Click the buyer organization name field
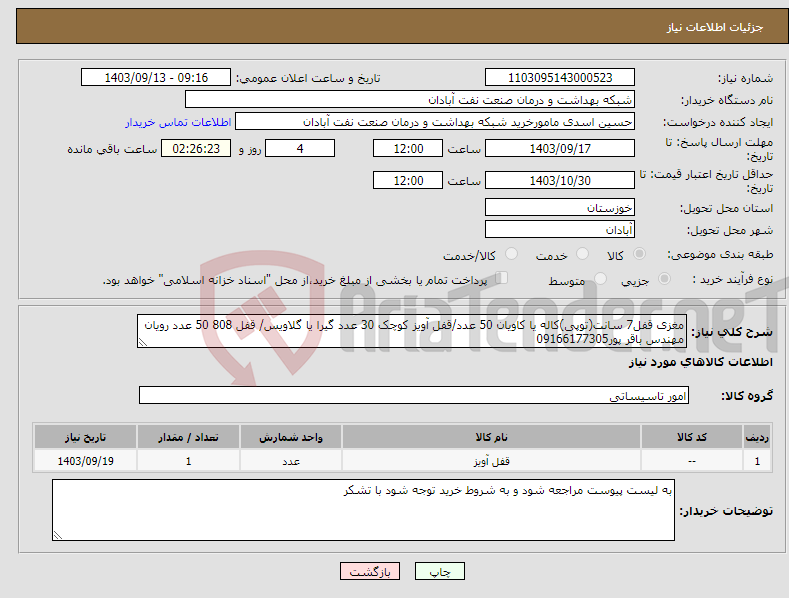 pos(410,100)
